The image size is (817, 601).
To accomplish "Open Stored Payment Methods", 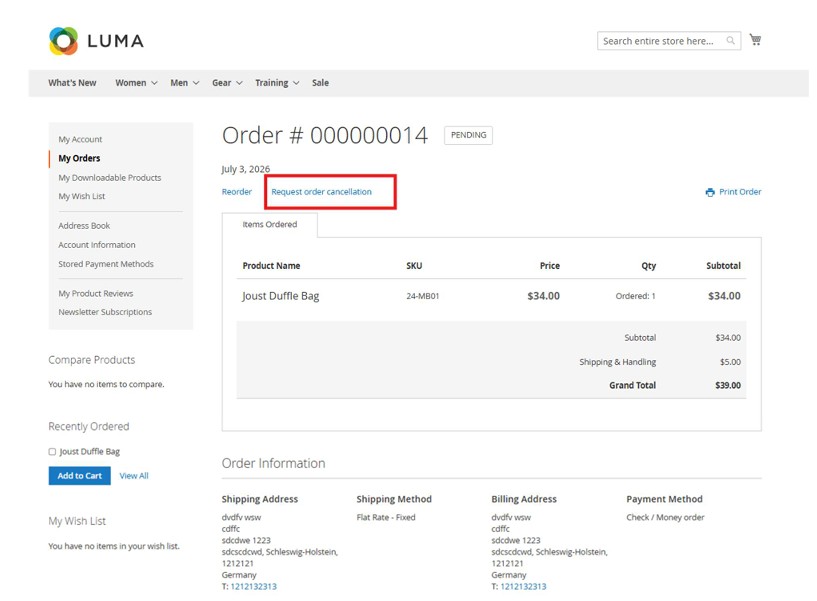I will (106, 264).
